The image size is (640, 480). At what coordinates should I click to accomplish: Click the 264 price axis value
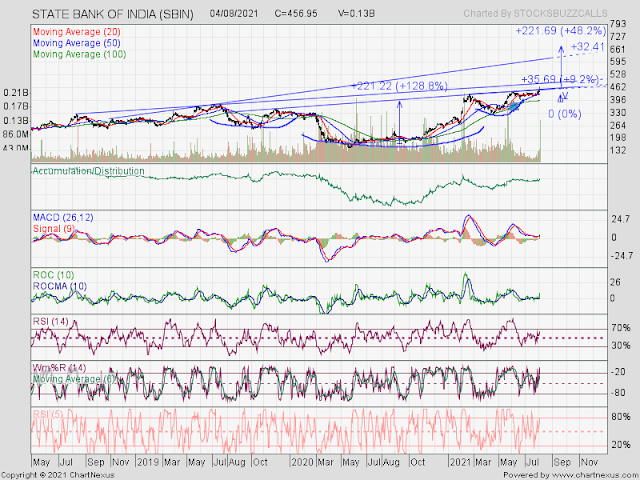click(617, 125)
